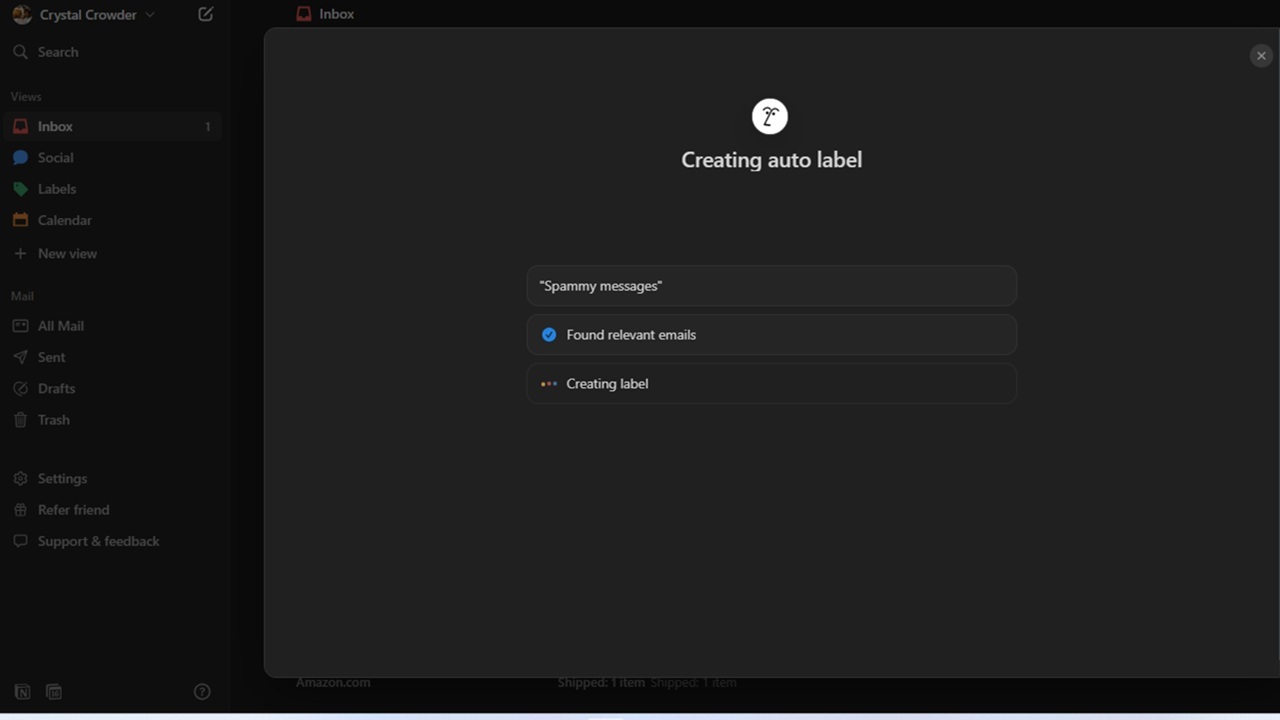Click the Creating label progress indicator
The width and height of the screenshot is (1280, 720).
pyautogui.click(x=548, y=383)
